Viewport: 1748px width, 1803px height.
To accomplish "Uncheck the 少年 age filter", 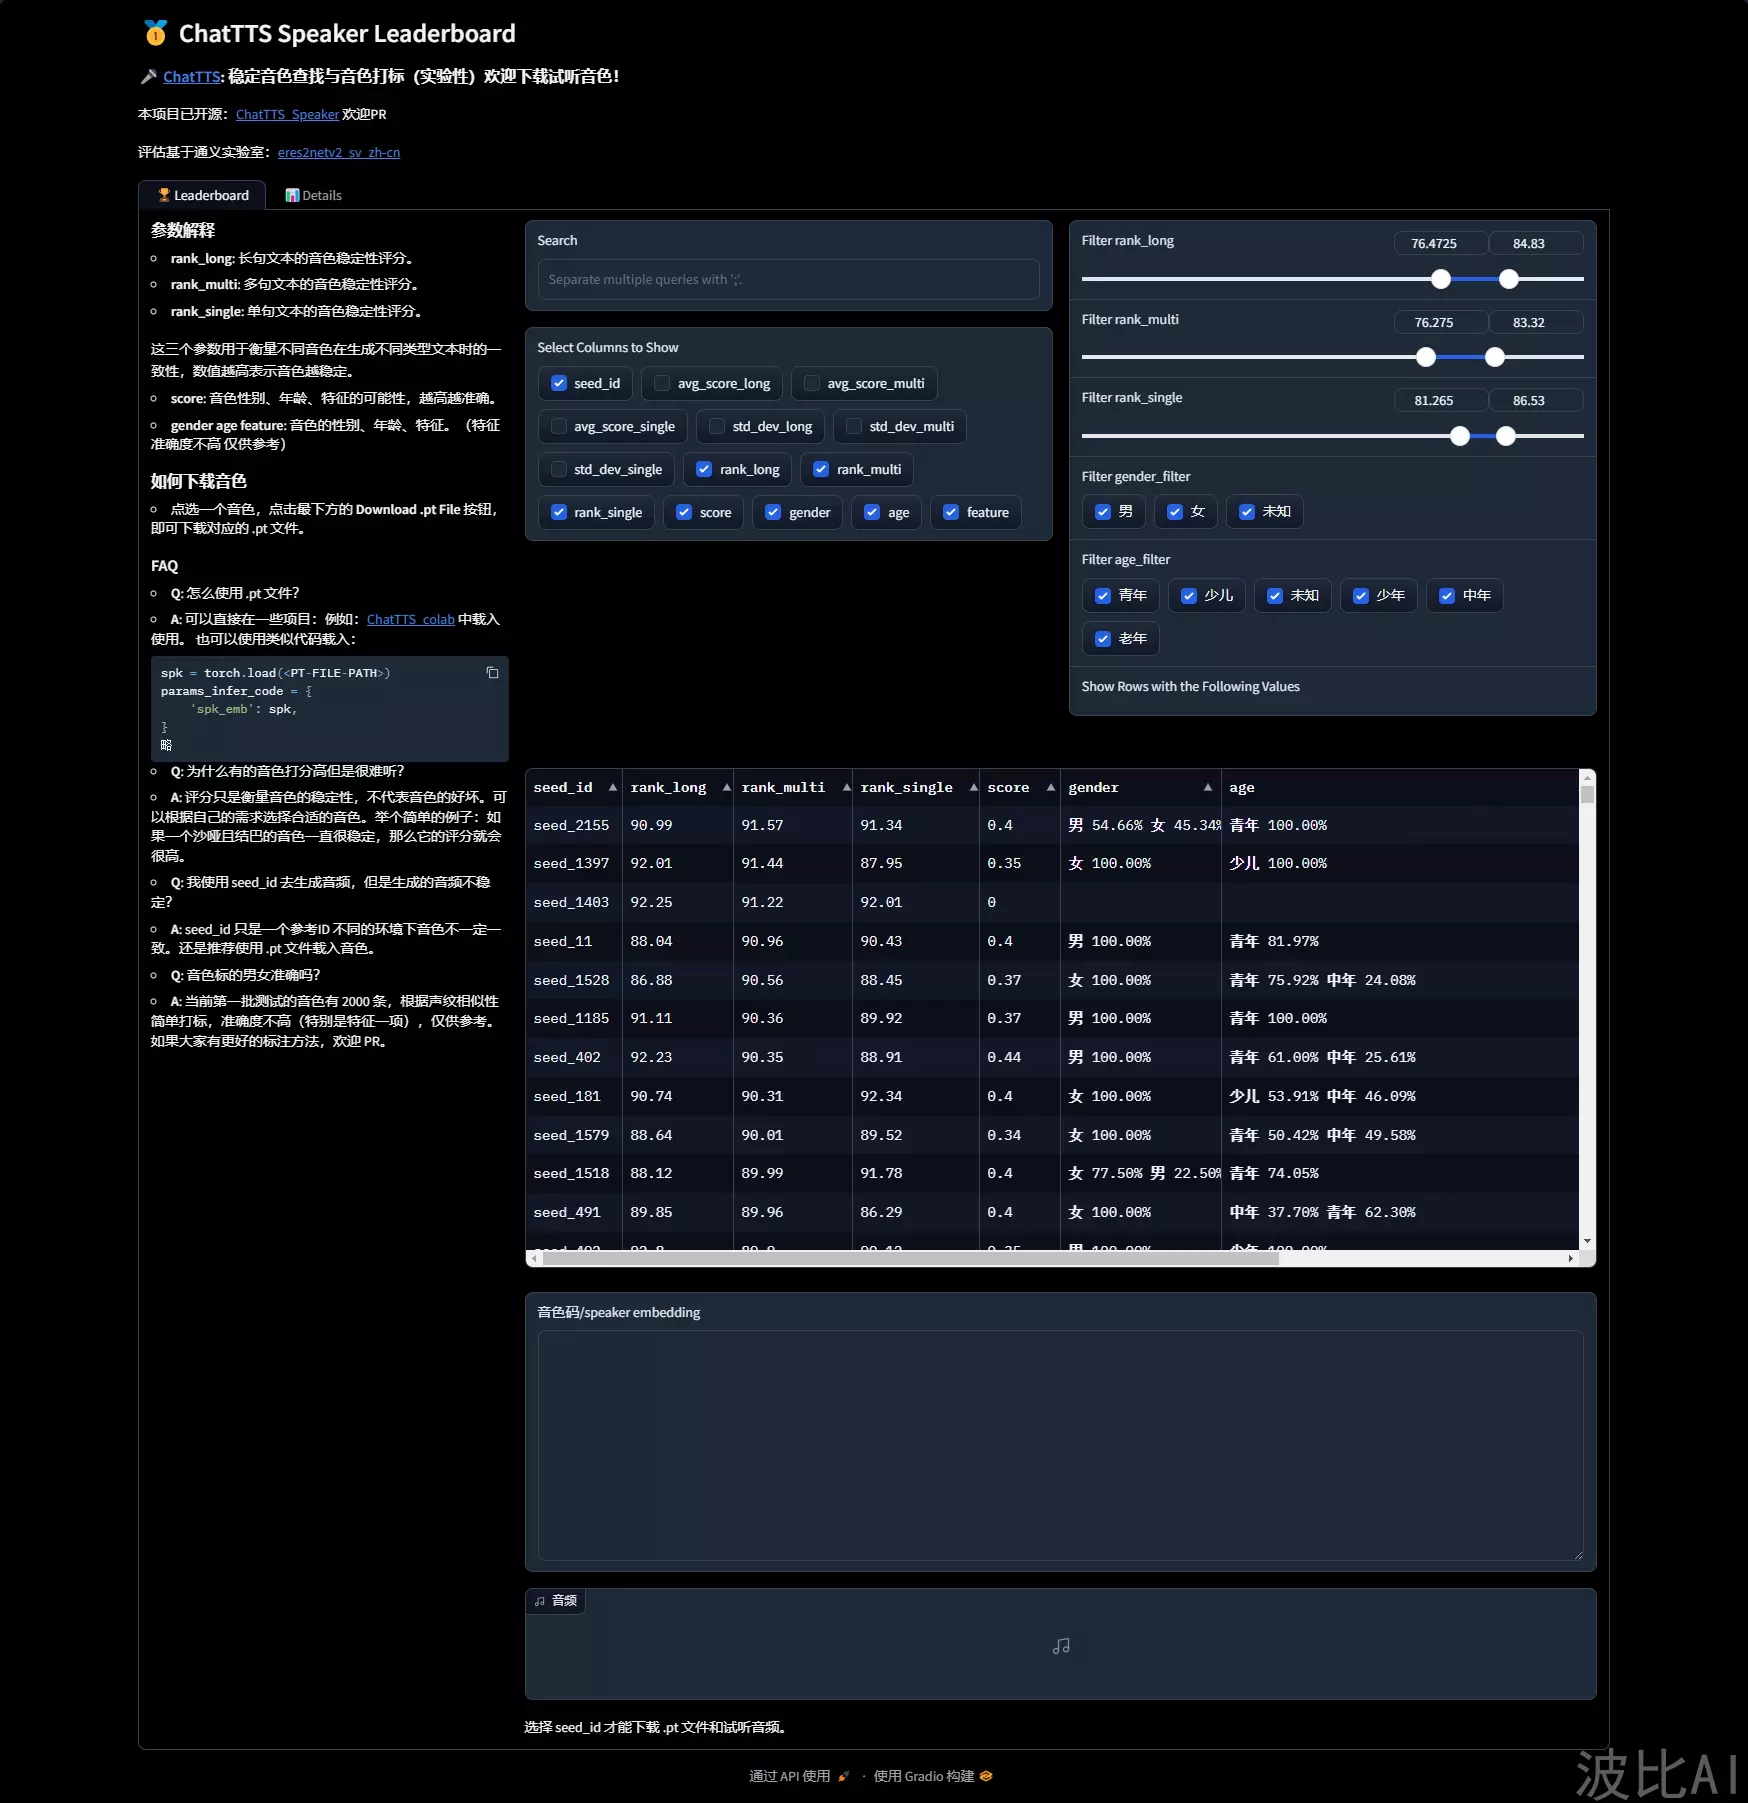I will [x=1361, y=596].
